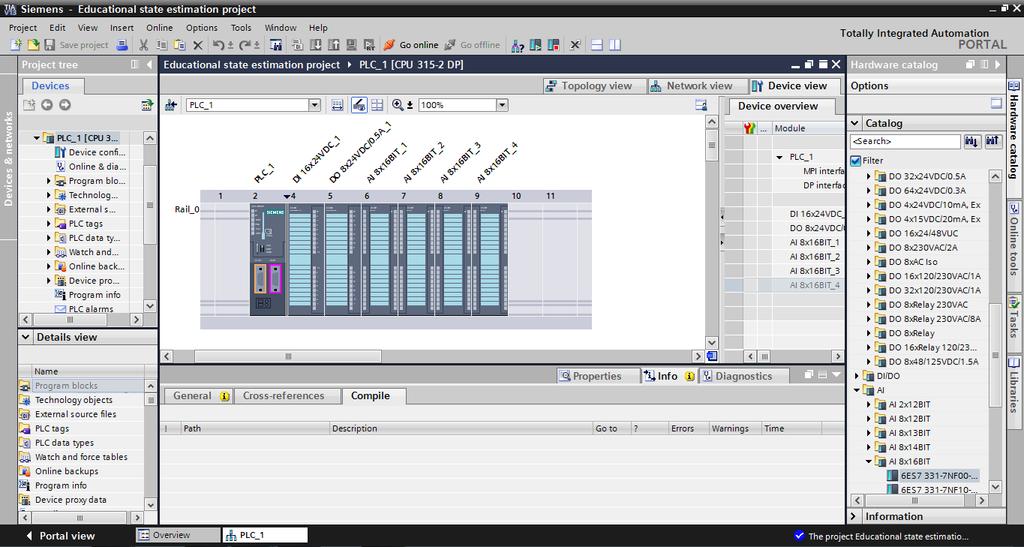The image size is (1024, 547).
Task: Click the New project toolbar icon
Action: pyautogui.click(x=16, y=45)
